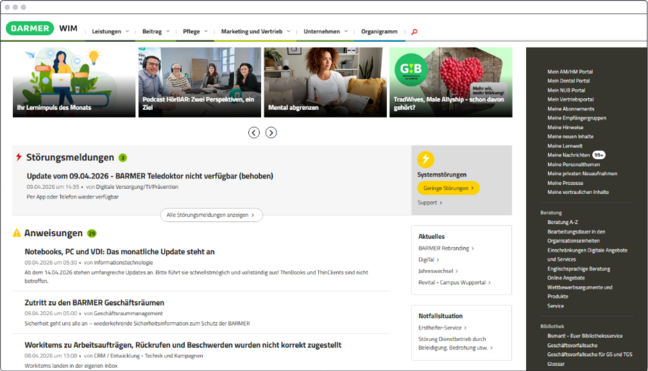Open 'Meine privaten Neuaufnahmen' in sidebar
The width and height of the screenshot is (648, 371).
click(x=582, y=174)
